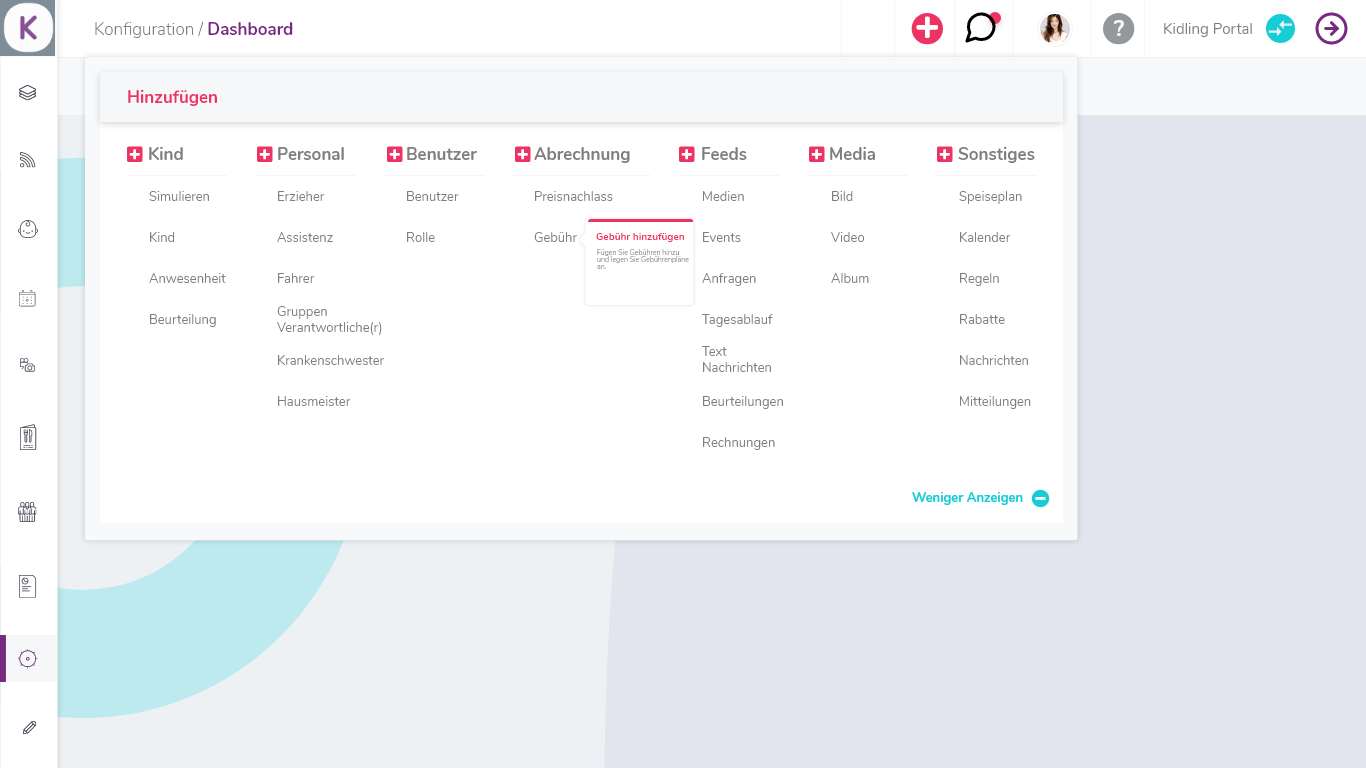The image size is (1366, 768).
Task: Open Preisnachlass under Abrechnung
Action: pyautogui.click(x=573, y=196)
